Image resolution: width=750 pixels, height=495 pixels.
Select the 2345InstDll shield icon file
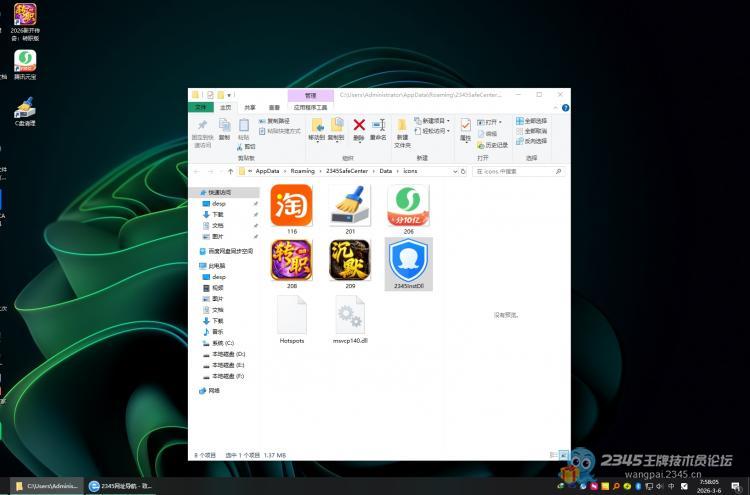(407, 264)
